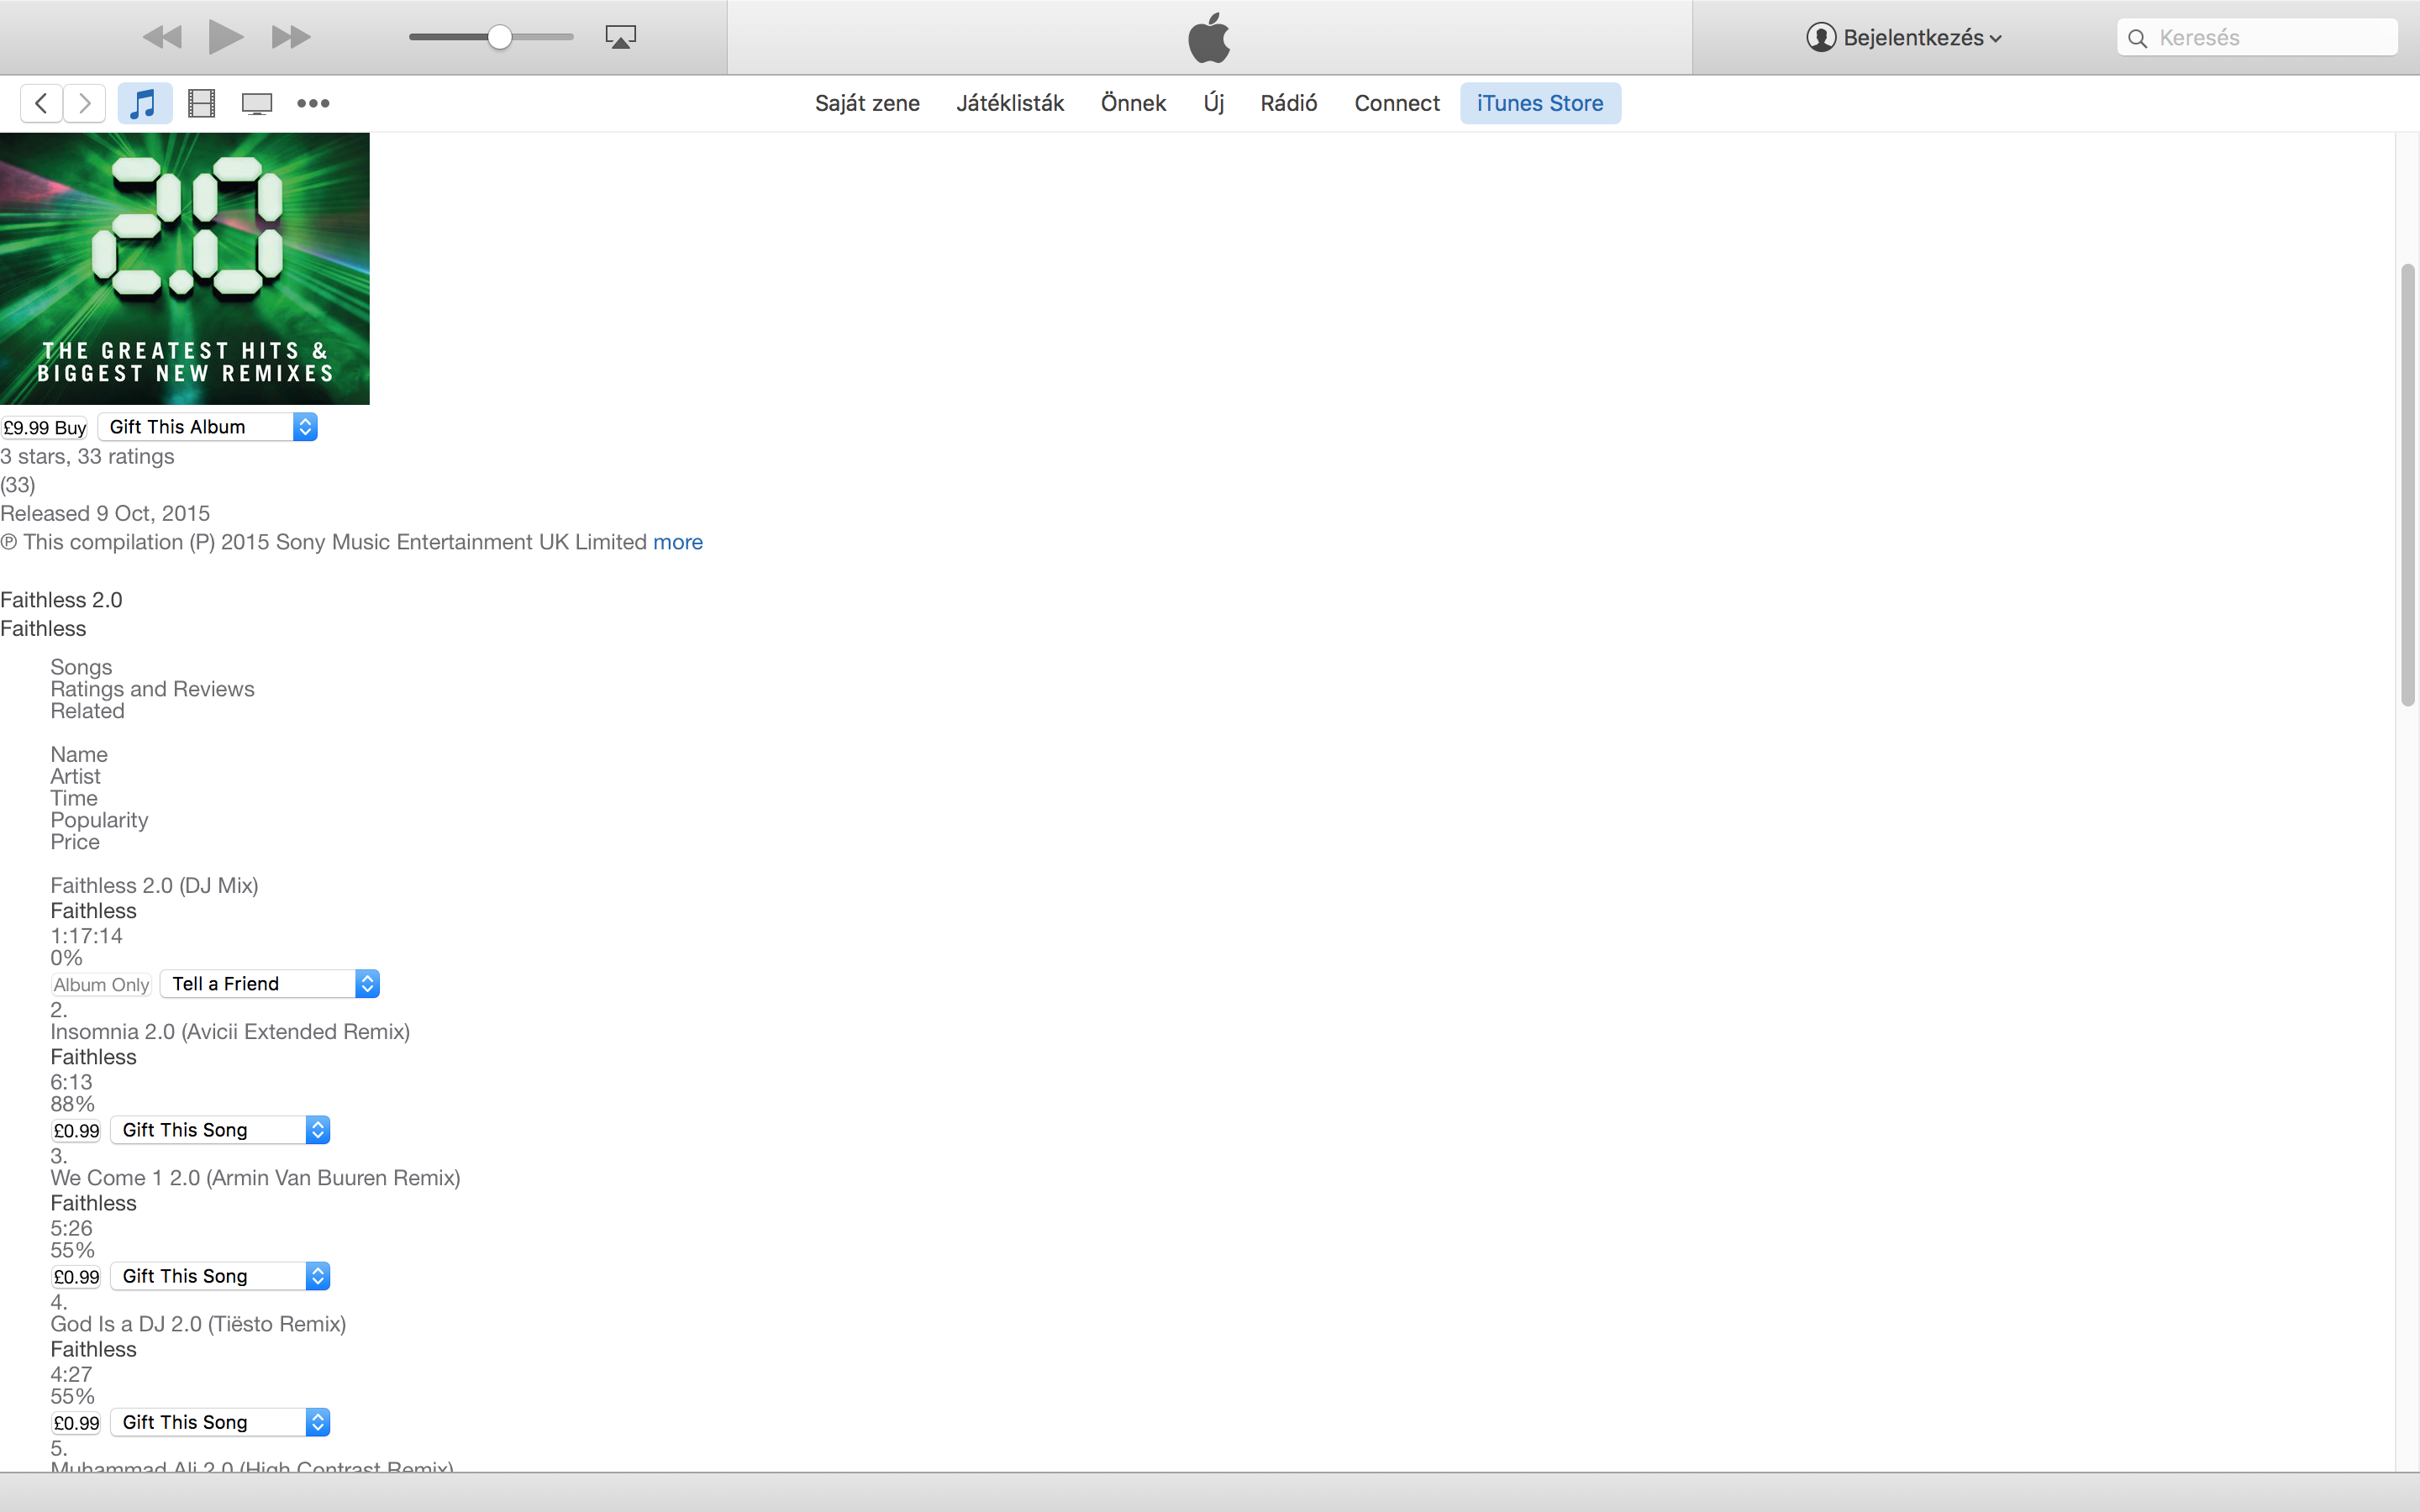Open the three-dots more media menu

coord(313,103)
